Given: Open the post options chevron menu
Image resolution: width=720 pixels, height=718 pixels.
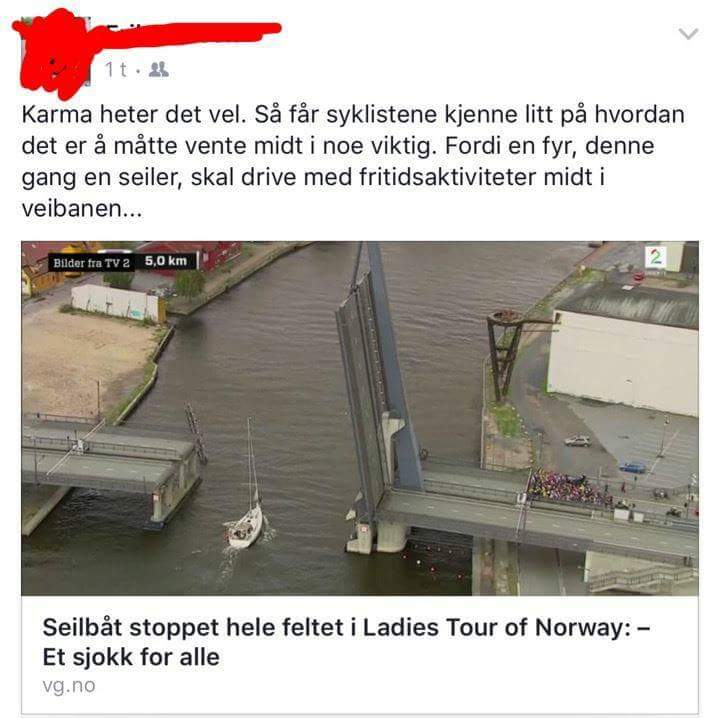Looking at the screenshot, I should coord(688,34).
